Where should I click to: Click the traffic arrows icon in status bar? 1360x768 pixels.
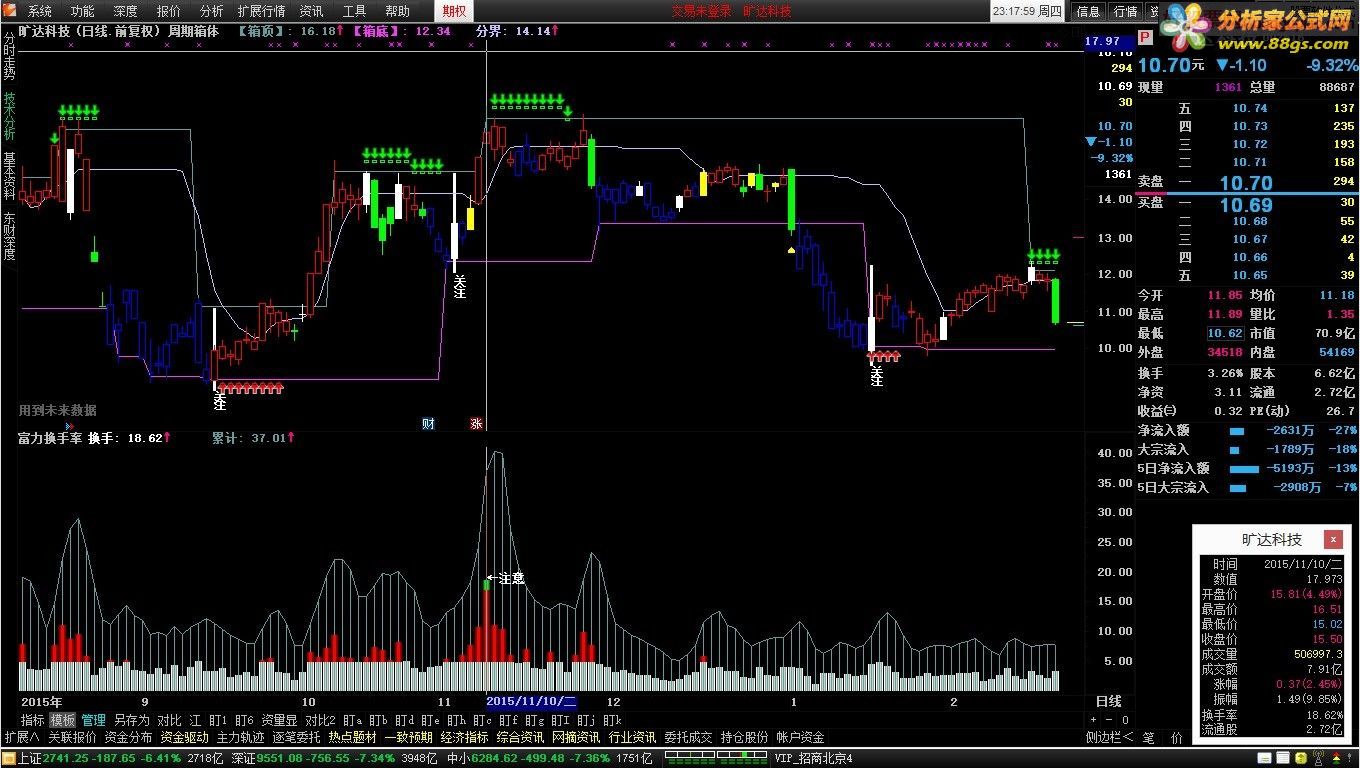(x=1337, y=759)
